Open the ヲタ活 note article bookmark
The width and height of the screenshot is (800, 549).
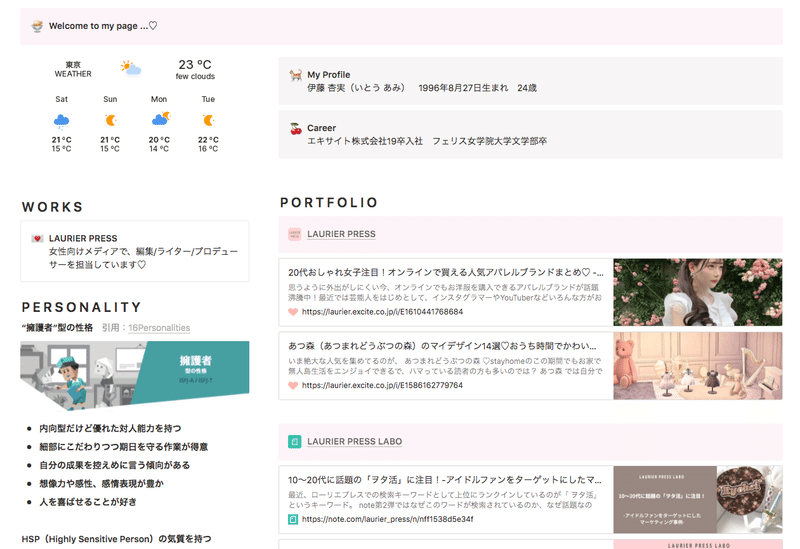530,500
